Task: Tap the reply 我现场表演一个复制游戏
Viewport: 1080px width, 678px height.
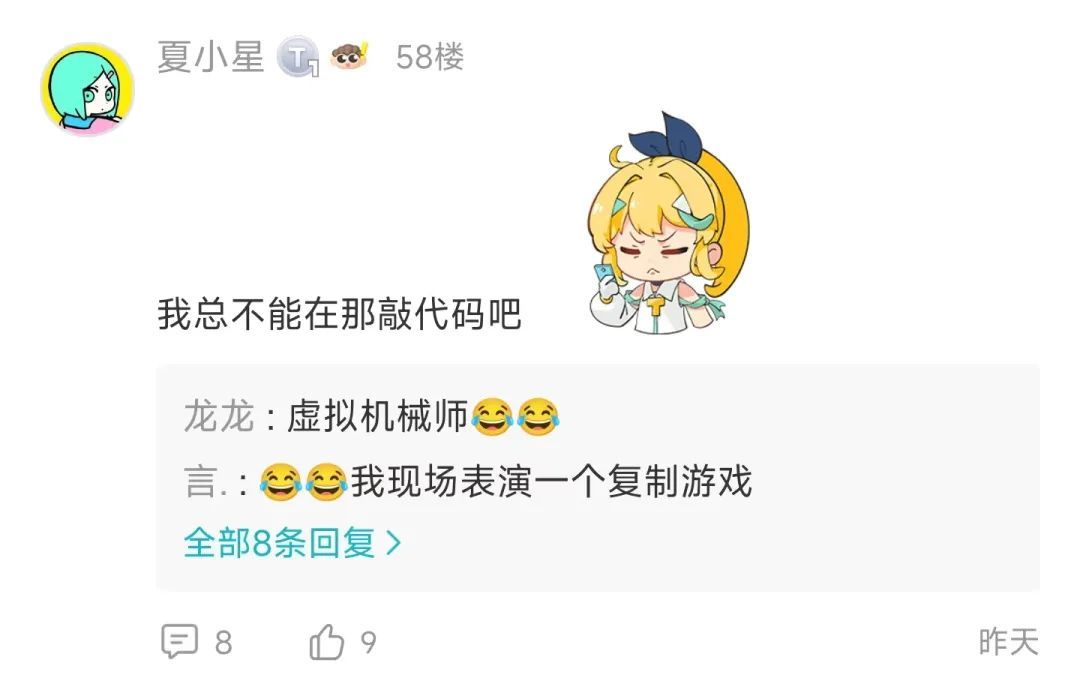Action: click(551, 481)
